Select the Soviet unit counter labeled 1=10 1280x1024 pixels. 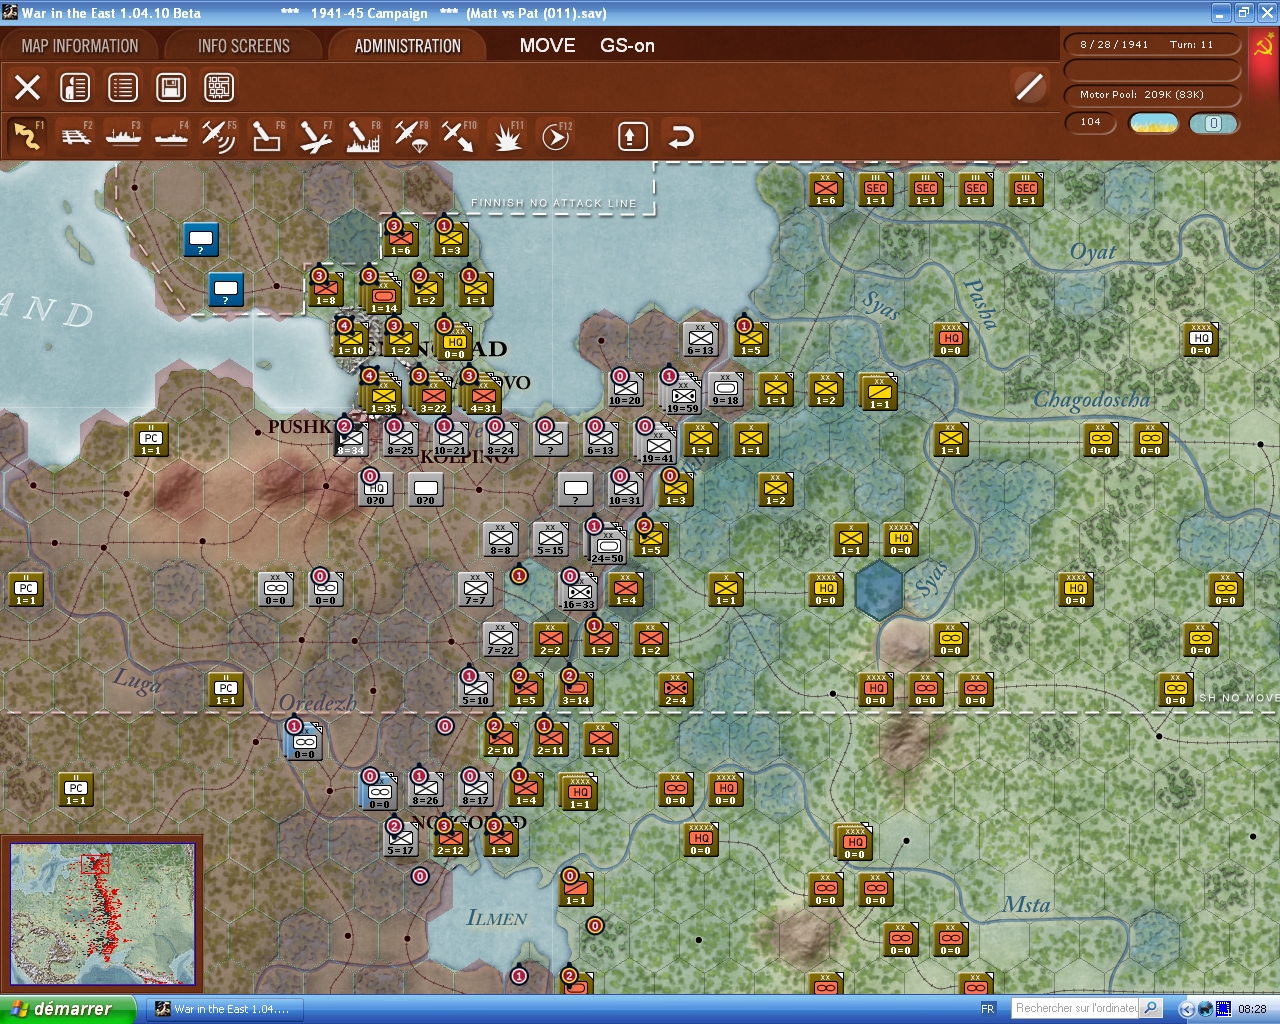tap(351, 338)
